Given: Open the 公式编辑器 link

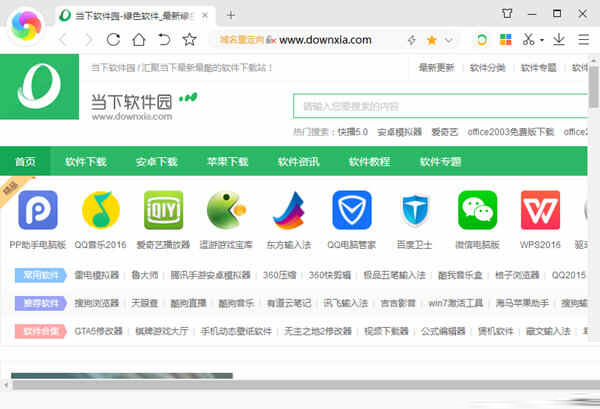Looking at the screenshot, I should click(x=443, y=331).
